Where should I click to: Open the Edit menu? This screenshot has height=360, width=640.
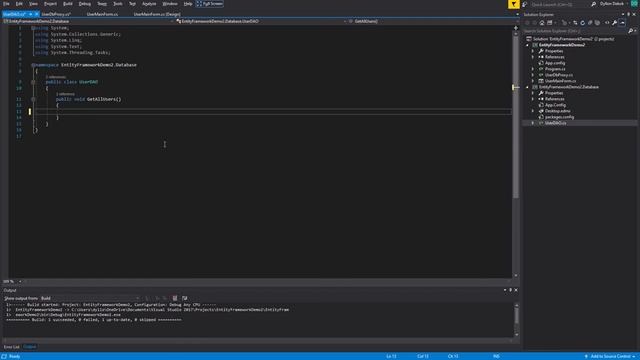click(19, 4)
